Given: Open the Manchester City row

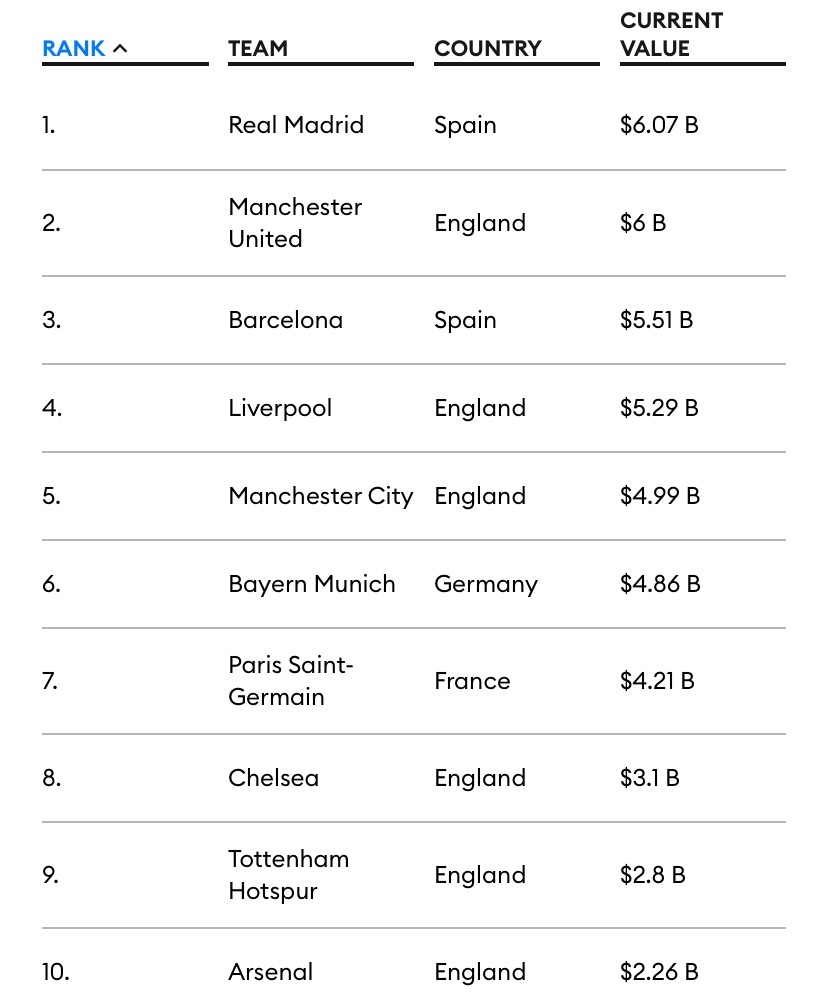Looking at the screenshot, I should click(x=413, y=496).
